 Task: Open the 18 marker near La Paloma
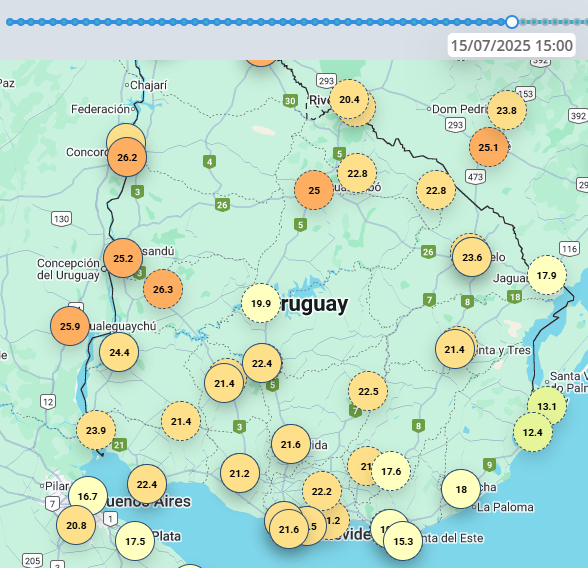click(461, 489)
